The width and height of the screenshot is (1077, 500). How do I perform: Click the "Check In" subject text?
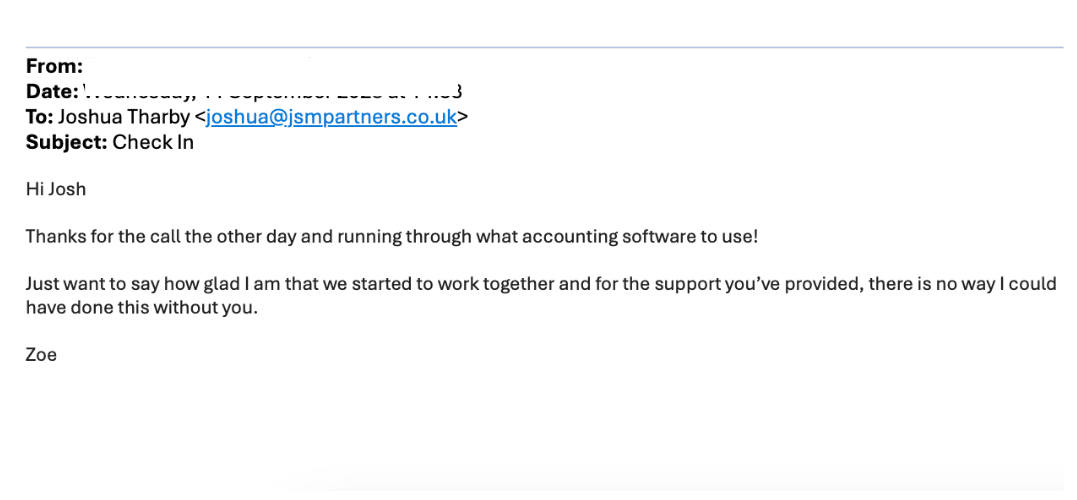pos(153,142)
